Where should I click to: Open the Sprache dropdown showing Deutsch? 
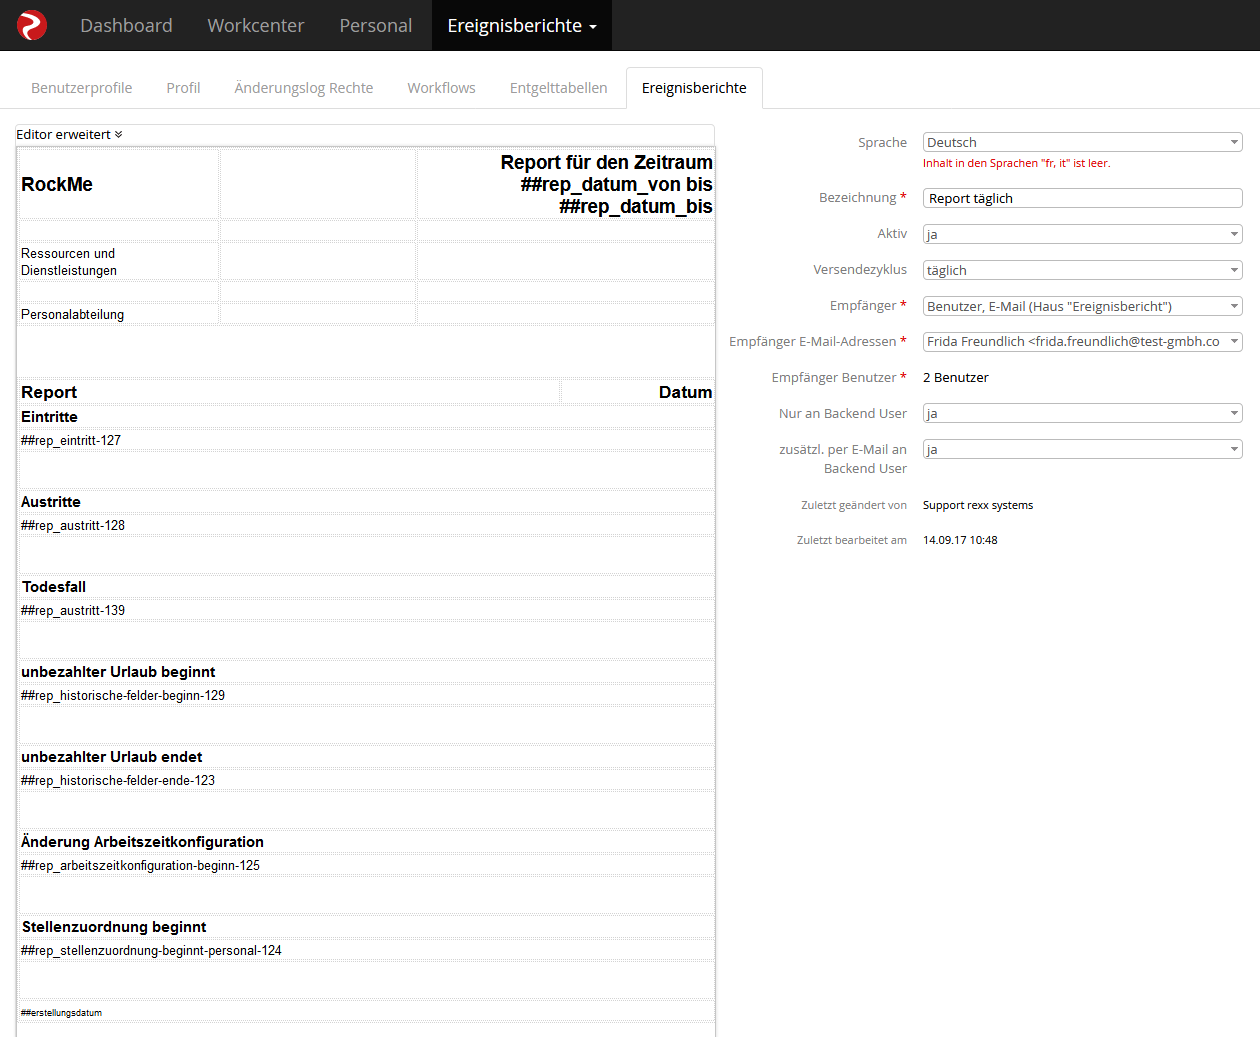1082,142
